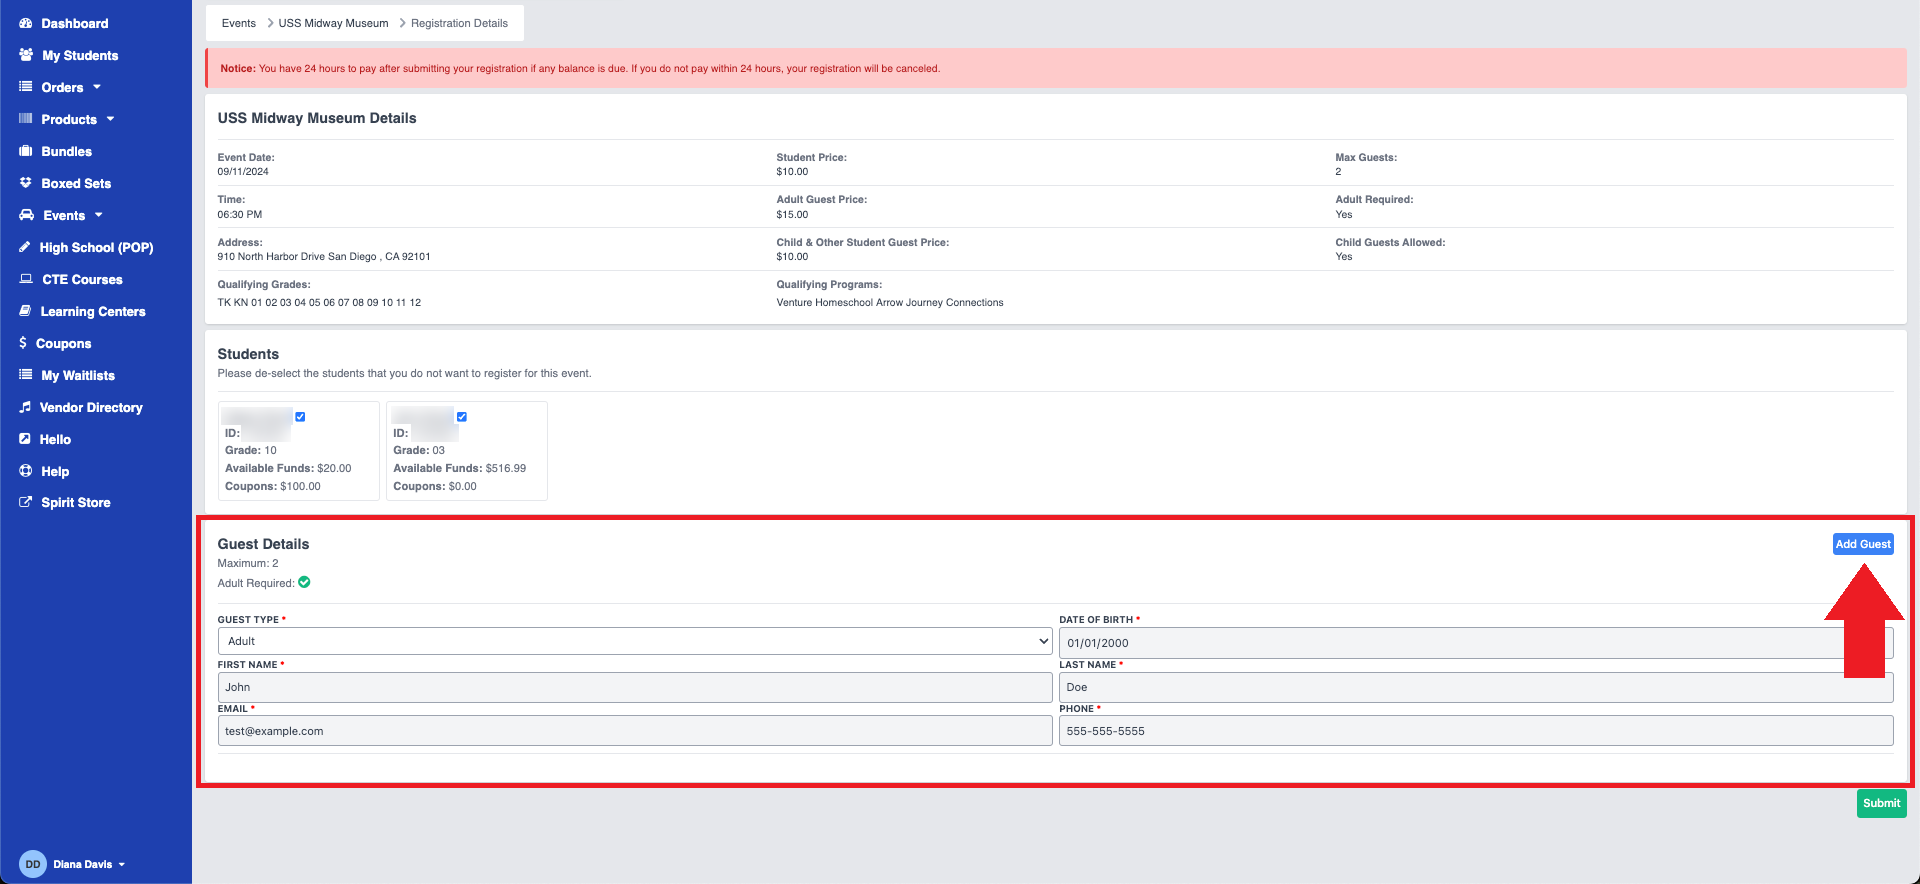Viewport: 1920px width, 884px height.
Task: Click the CTE Courses laptop icon
Action: (x=26, y=279)
